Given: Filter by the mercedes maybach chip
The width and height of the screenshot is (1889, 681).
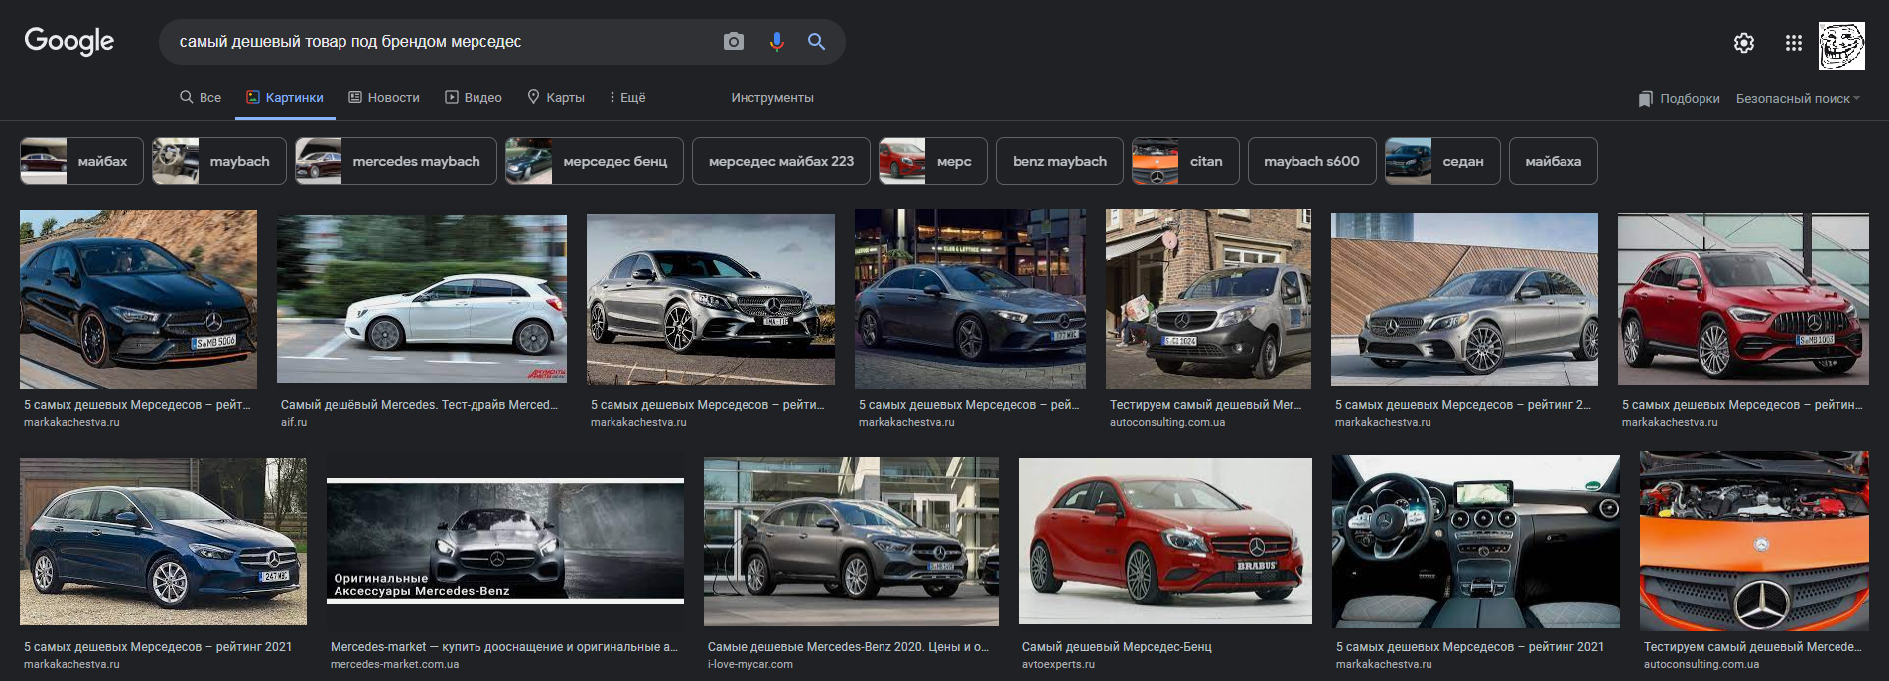Looking at the screenshot, I should 396,161.
